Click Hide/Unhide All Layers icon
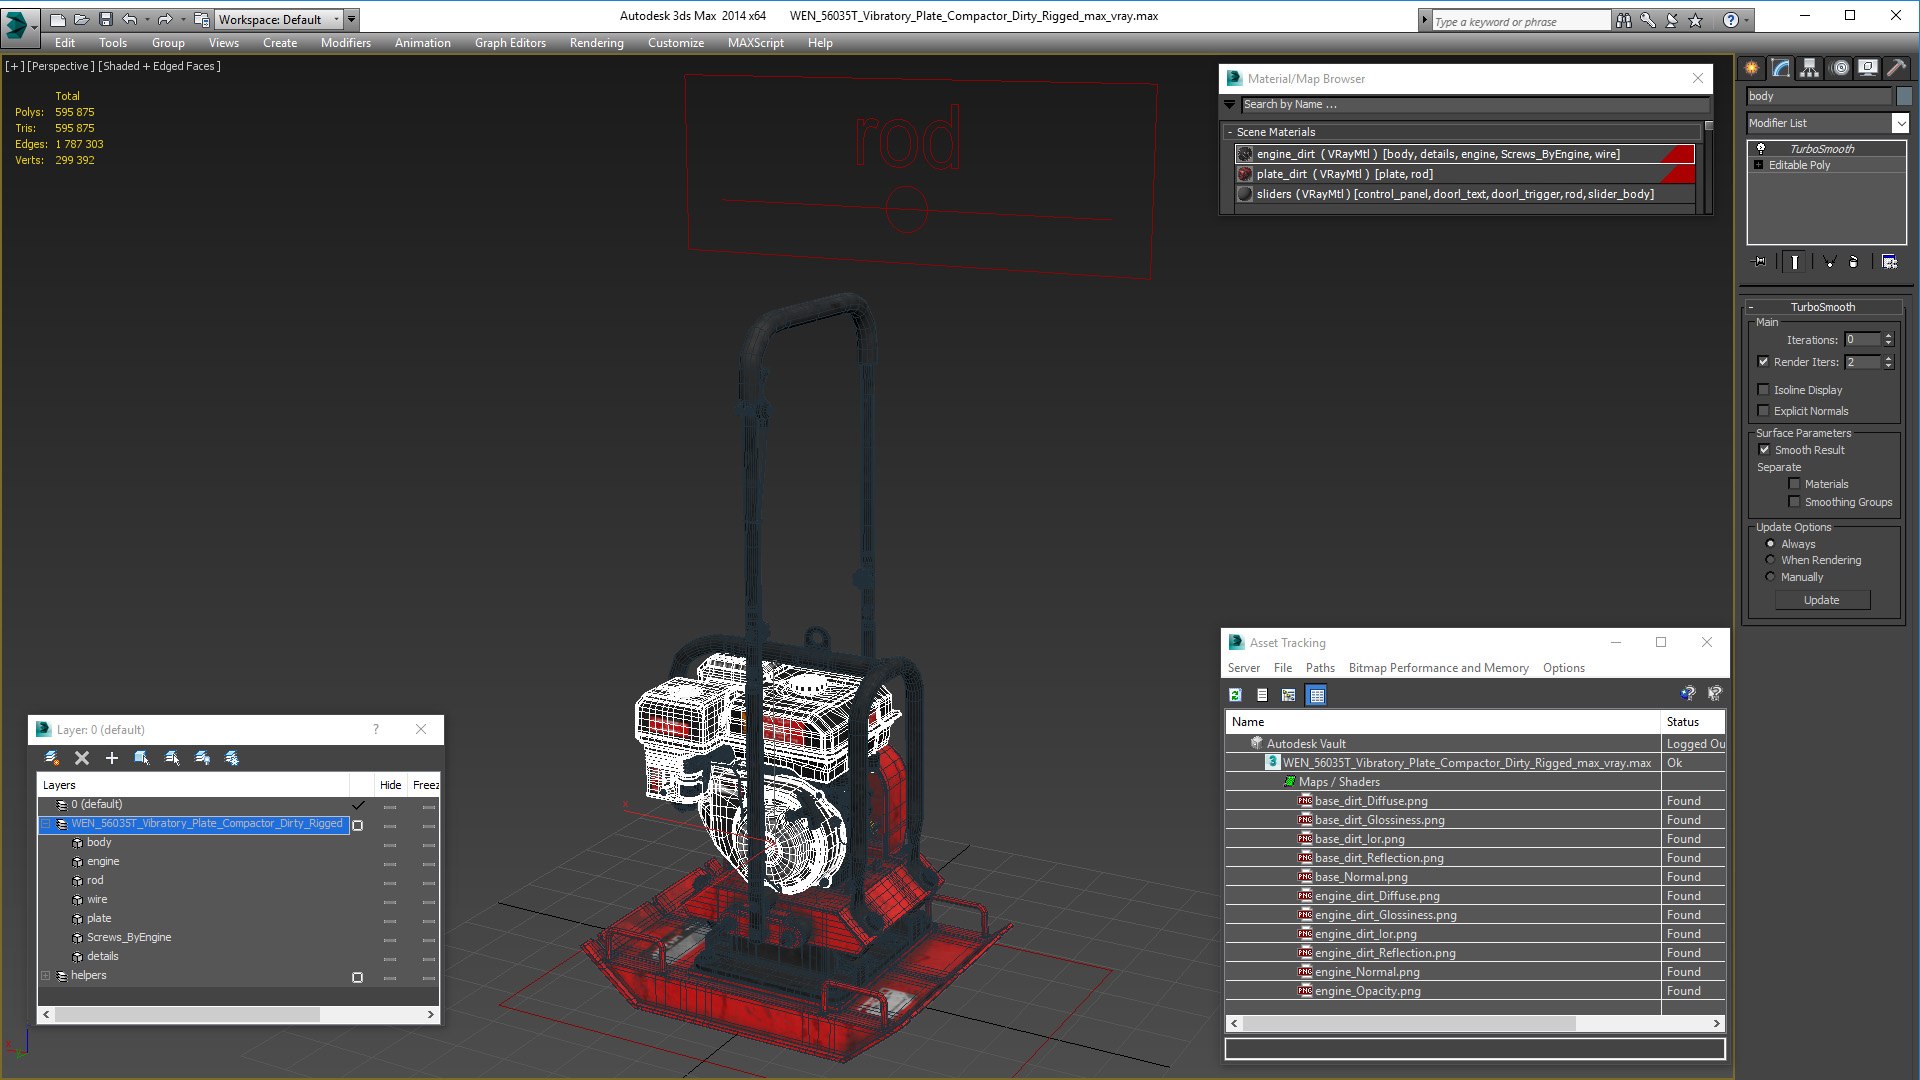Viewport: 1920px width, 1080px height. click(x=202, y=758)
